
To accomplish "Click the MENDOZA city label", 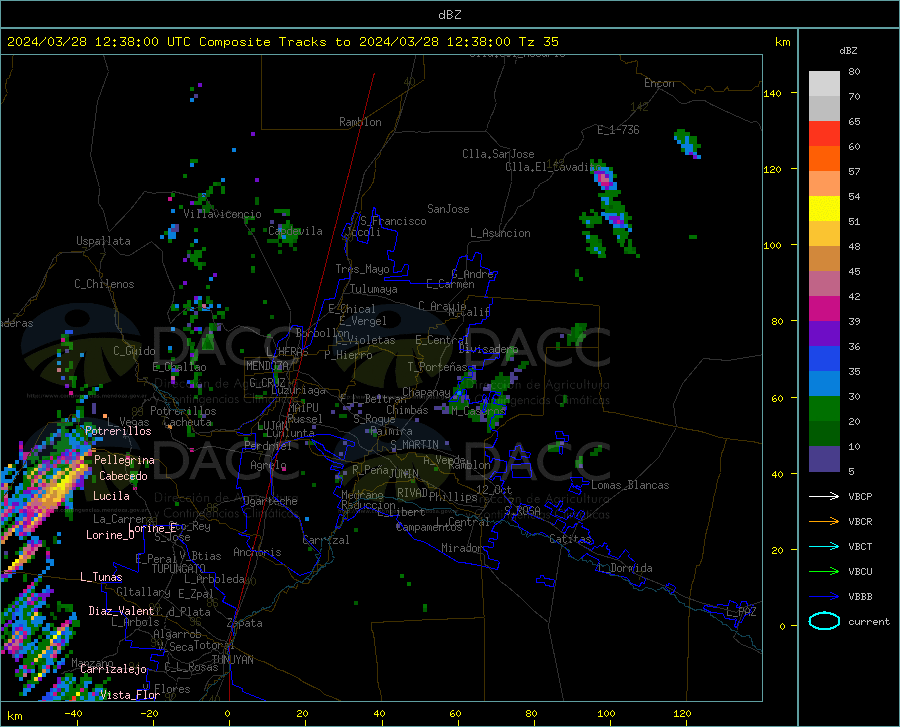I will coord(267,366).
